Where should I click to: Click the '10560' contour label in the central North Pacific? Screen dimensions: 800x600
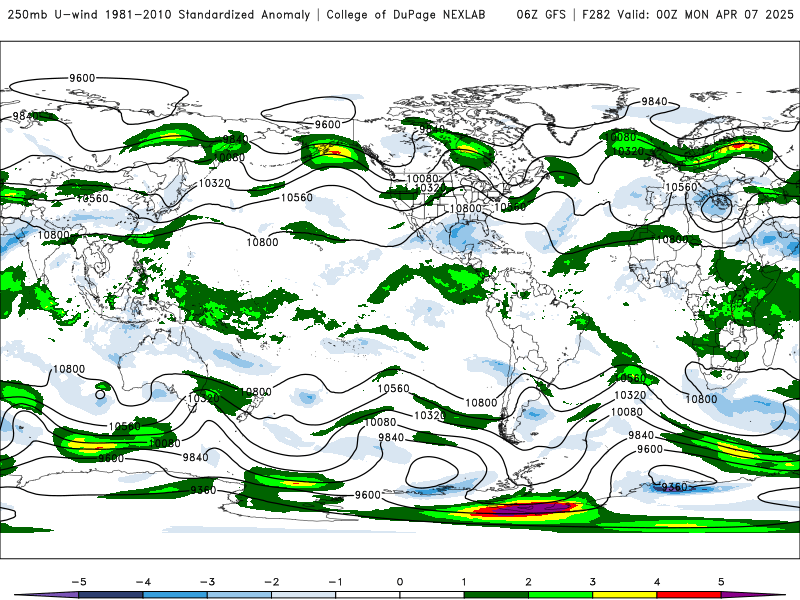pyautogui.click(x=296, y=197)
